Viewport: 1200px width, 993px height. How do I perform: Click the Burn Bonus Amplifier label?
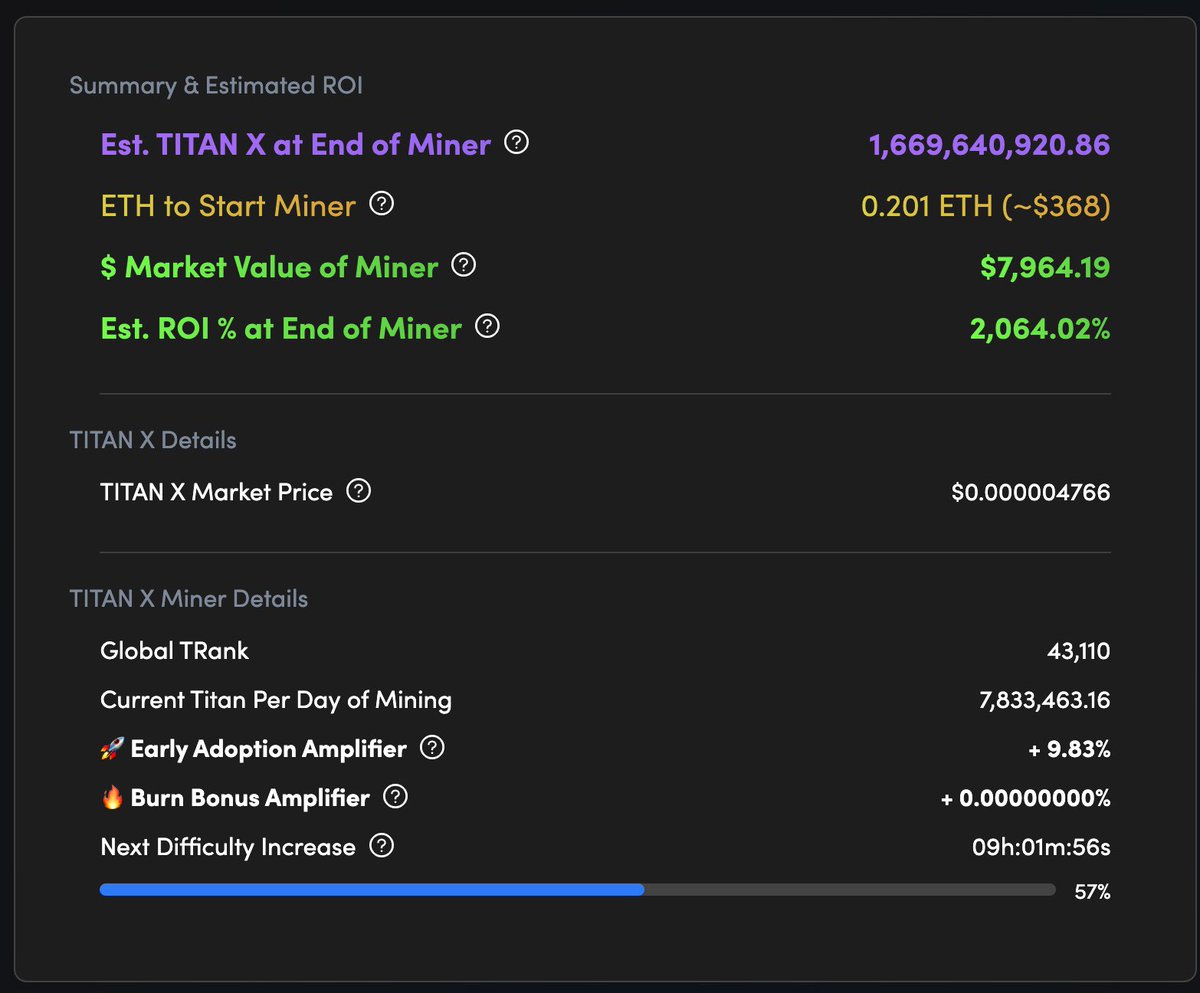[x=250, y=798]
